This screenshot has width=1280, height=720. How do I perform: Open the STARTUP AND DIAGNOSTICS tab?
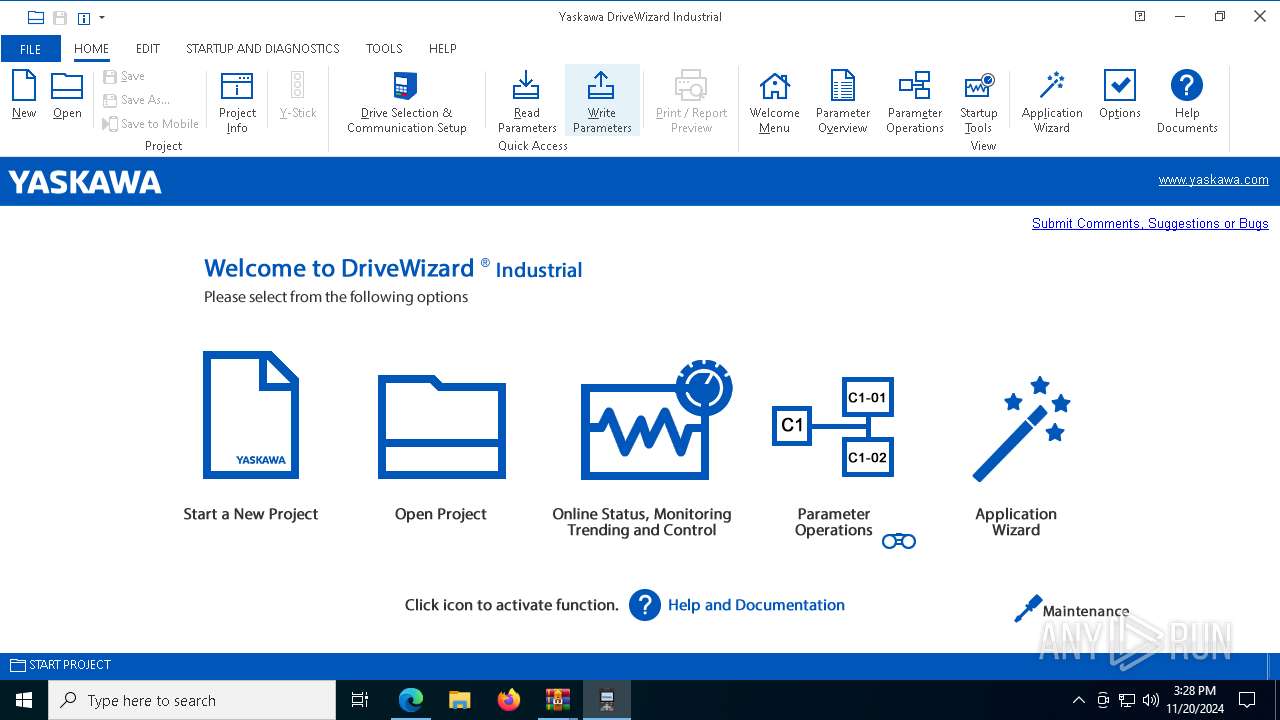pos(263,49)
